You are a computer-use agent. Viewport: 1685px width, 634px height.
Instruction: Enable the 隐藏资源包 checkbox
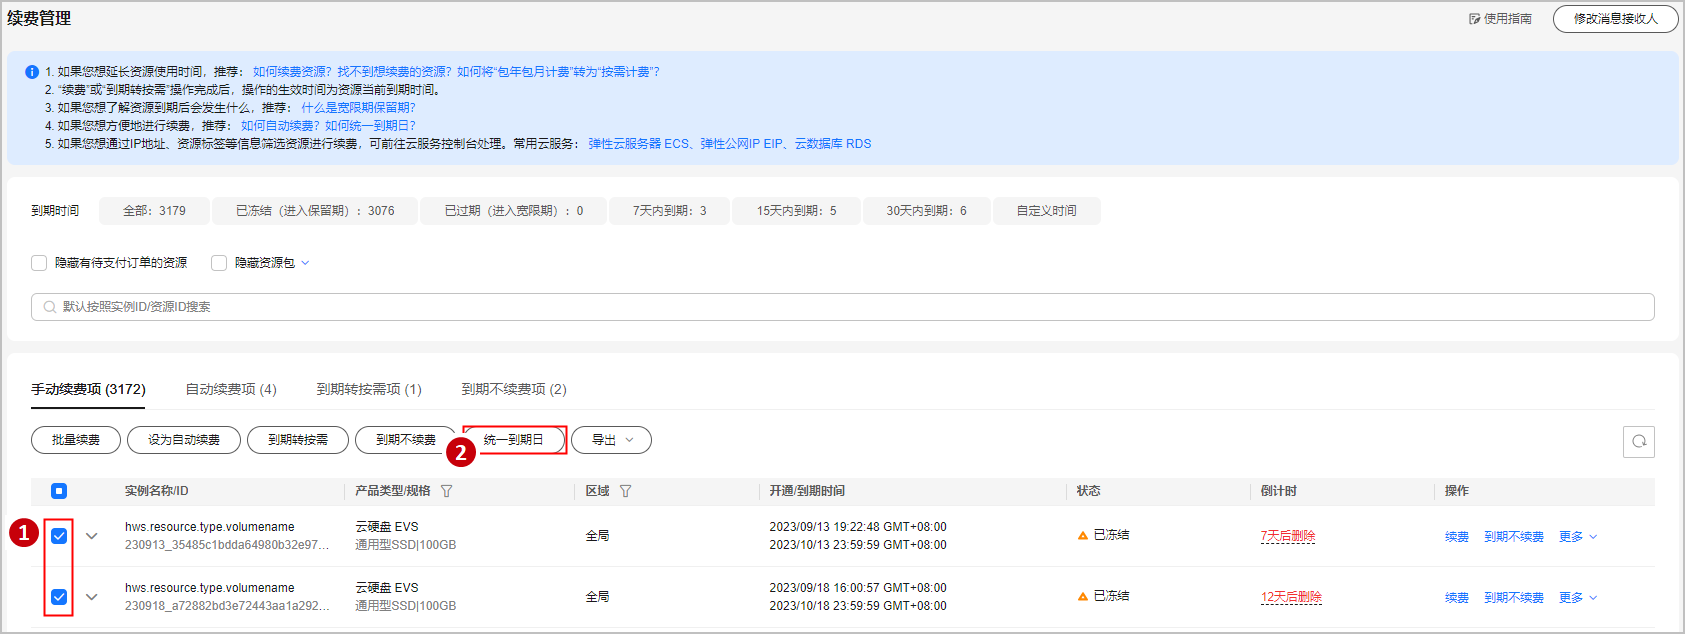(219, 263)
